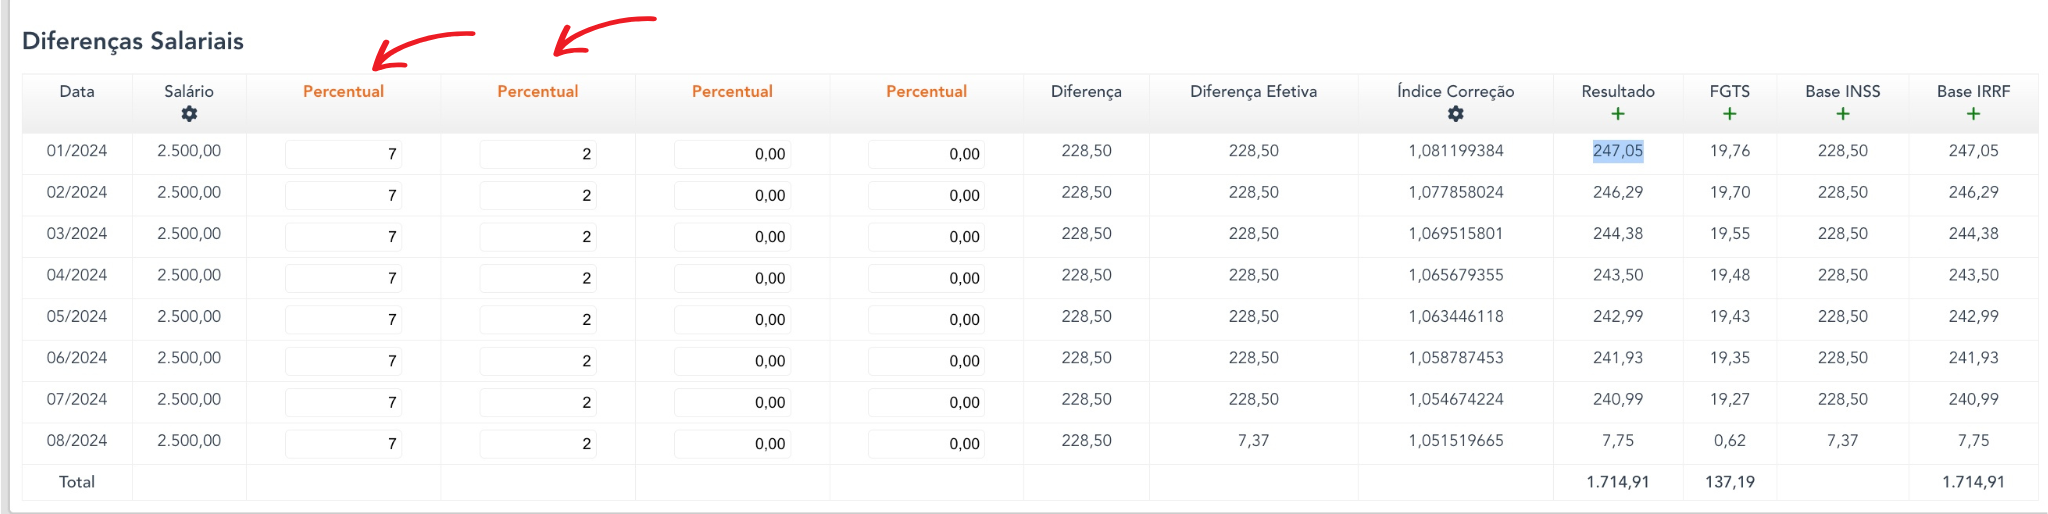The height and width of the screenshot is (514, 2048).
Task: Click the plus icon under Resultado
Action: click(x=1618, y=114)
